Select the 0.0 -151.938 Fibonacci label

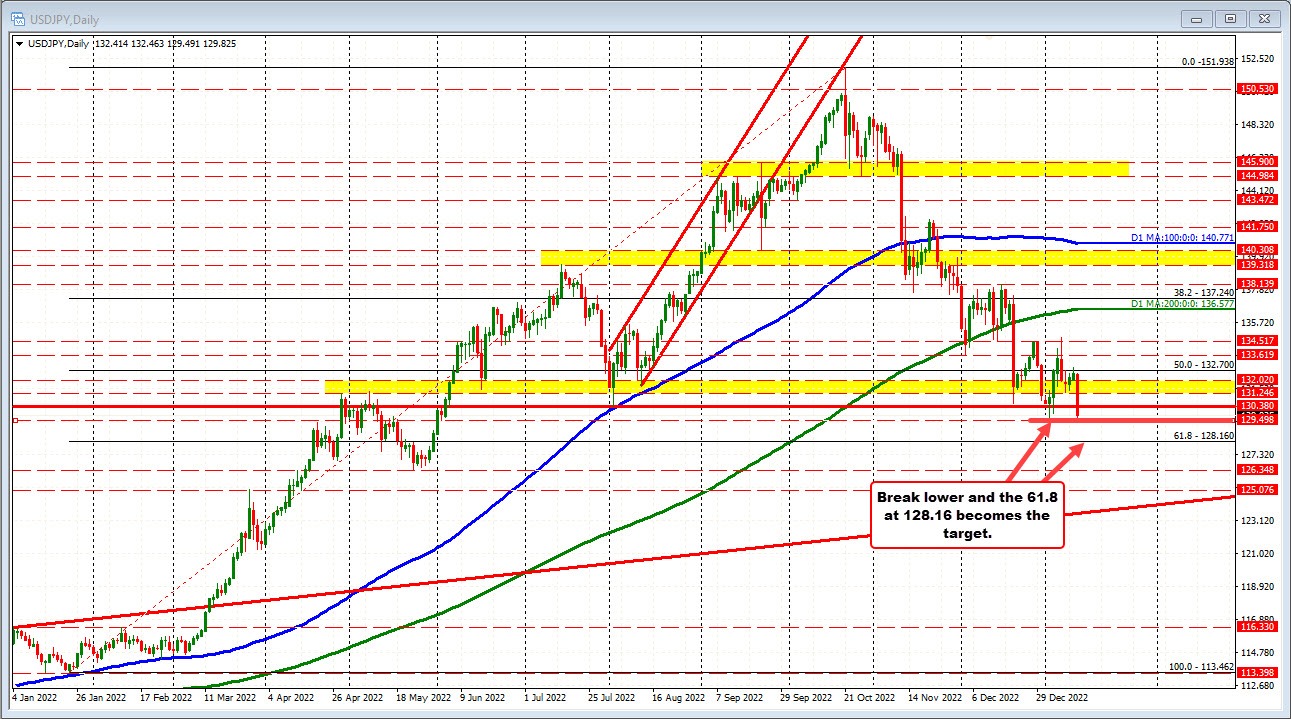pos(1207,61)
